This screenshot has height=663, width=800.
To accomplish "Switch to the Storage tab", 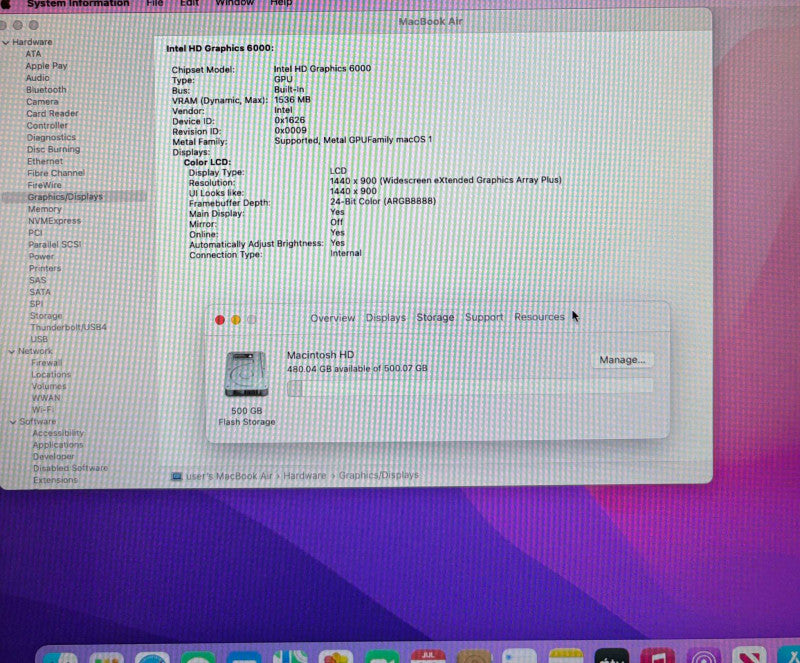I will tap(435, 317).
